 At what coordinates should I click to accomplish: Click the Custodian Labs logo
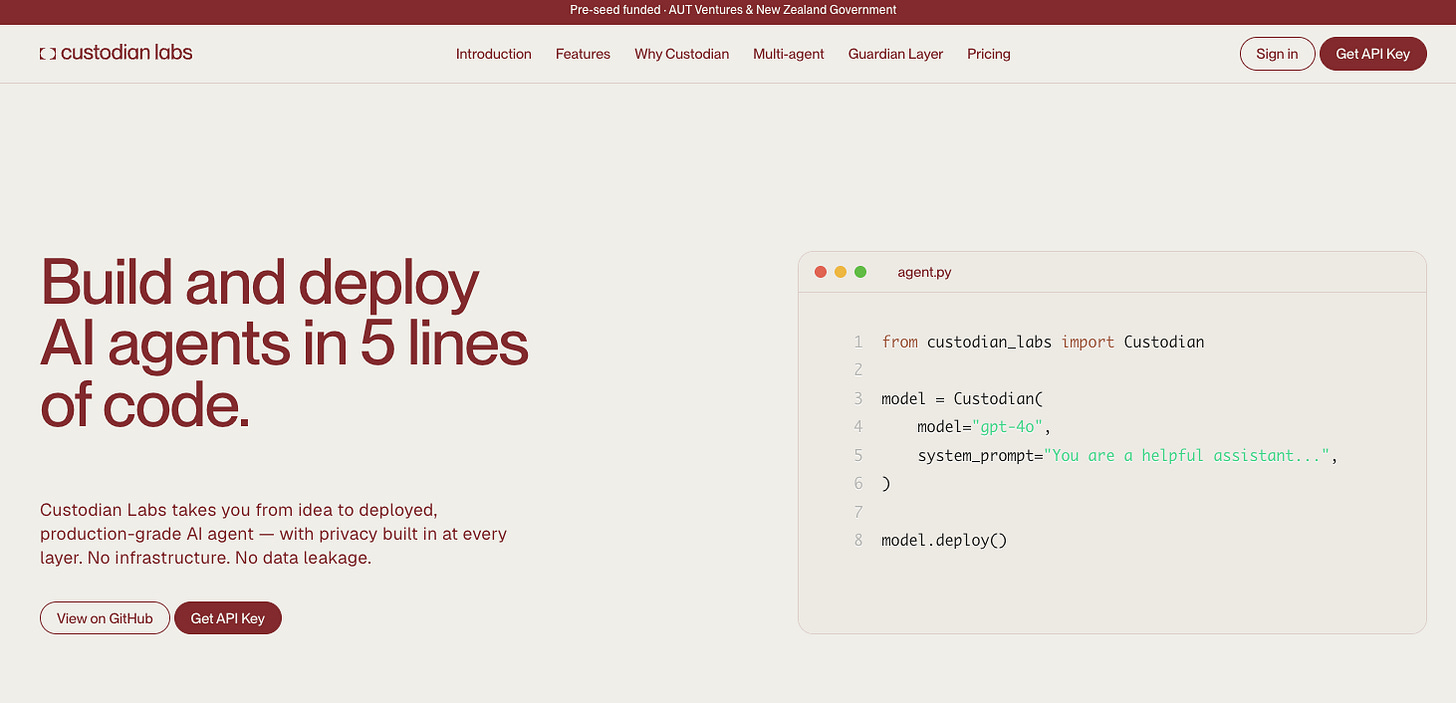click(x=116, y=53)
